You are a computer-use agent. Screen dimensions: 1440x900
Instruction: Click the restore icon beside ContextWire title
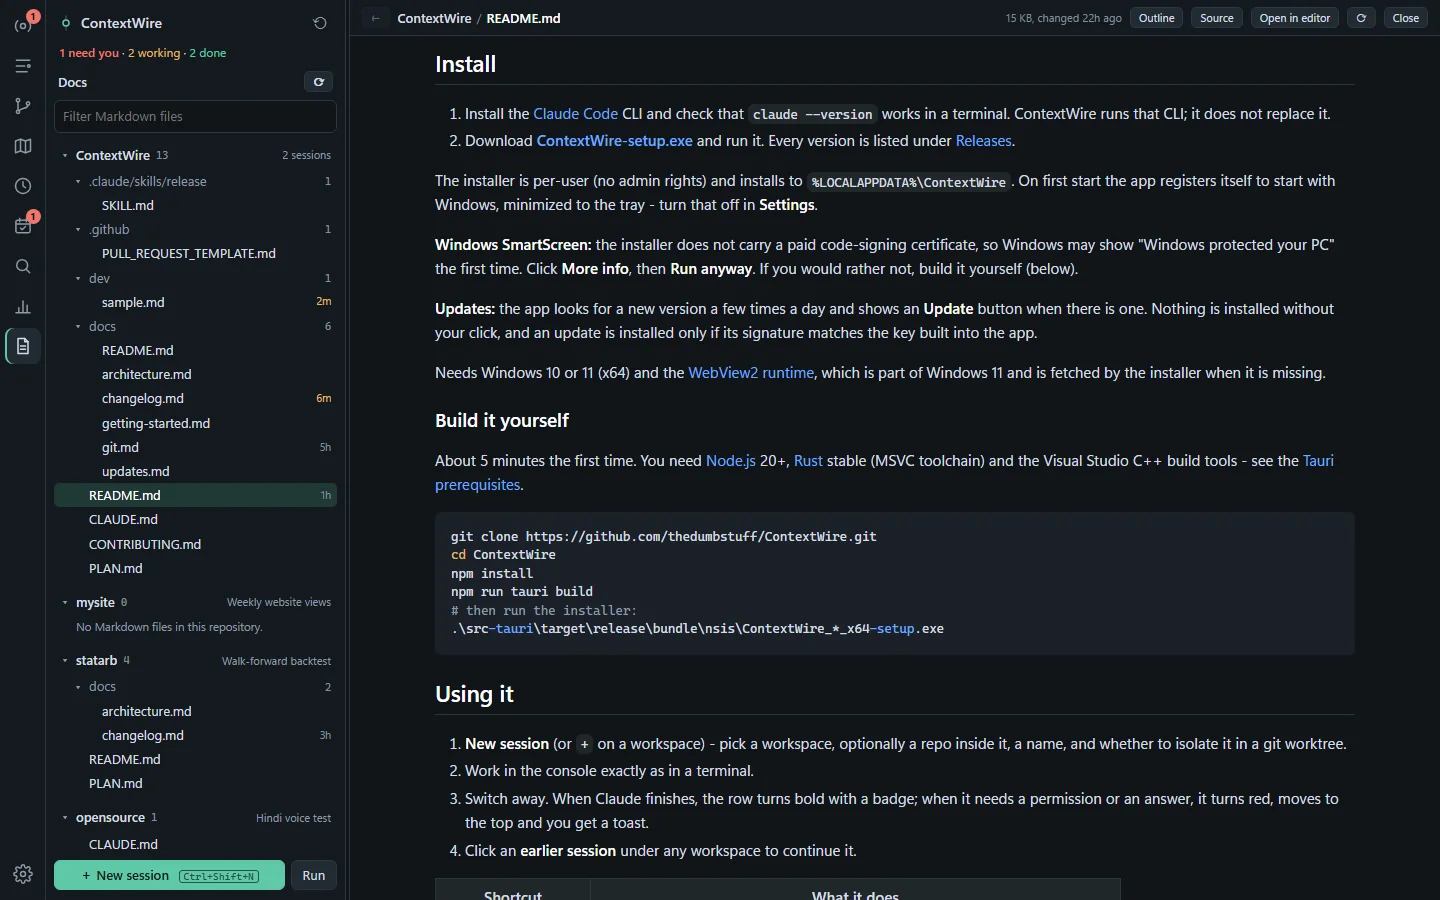[x=320, y=23]
